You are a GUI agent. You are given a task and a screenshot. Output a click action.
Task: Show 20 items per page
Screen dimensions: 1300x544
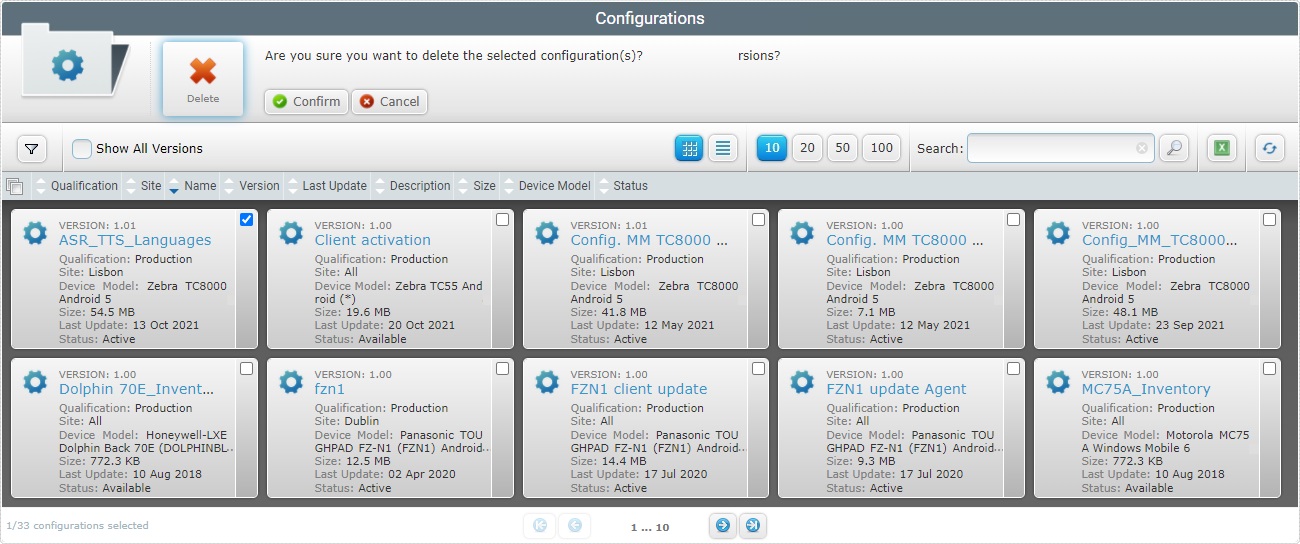coord(807,148)
